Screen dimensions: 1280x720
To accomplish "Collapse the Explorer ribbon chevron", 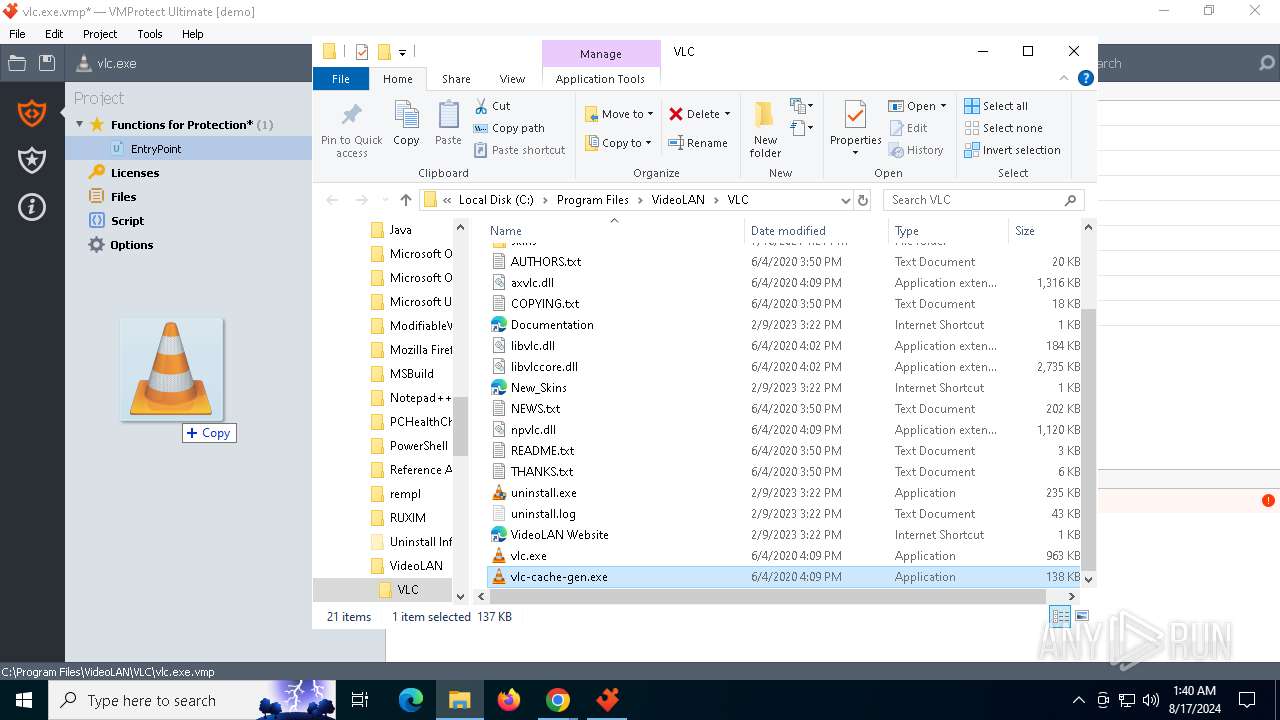I will point(1064,79).
